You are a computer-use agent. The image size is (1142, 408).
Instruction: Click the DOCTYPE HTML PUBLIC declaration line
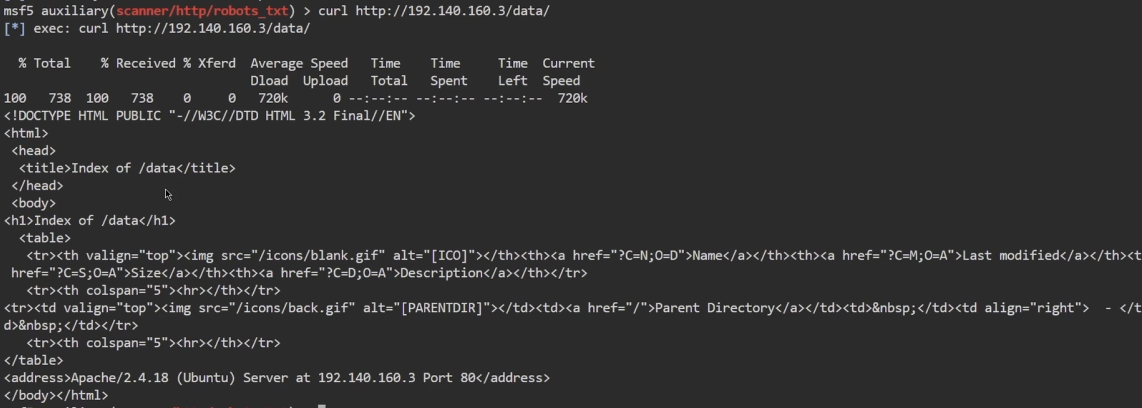tap(209, 115)
